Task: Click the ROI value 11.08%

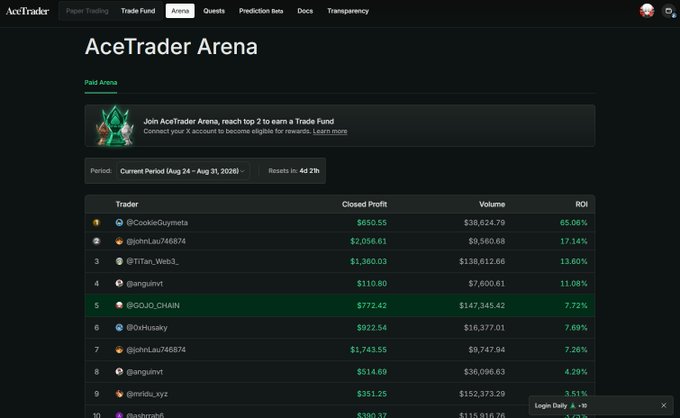Action: coord(573,283)
